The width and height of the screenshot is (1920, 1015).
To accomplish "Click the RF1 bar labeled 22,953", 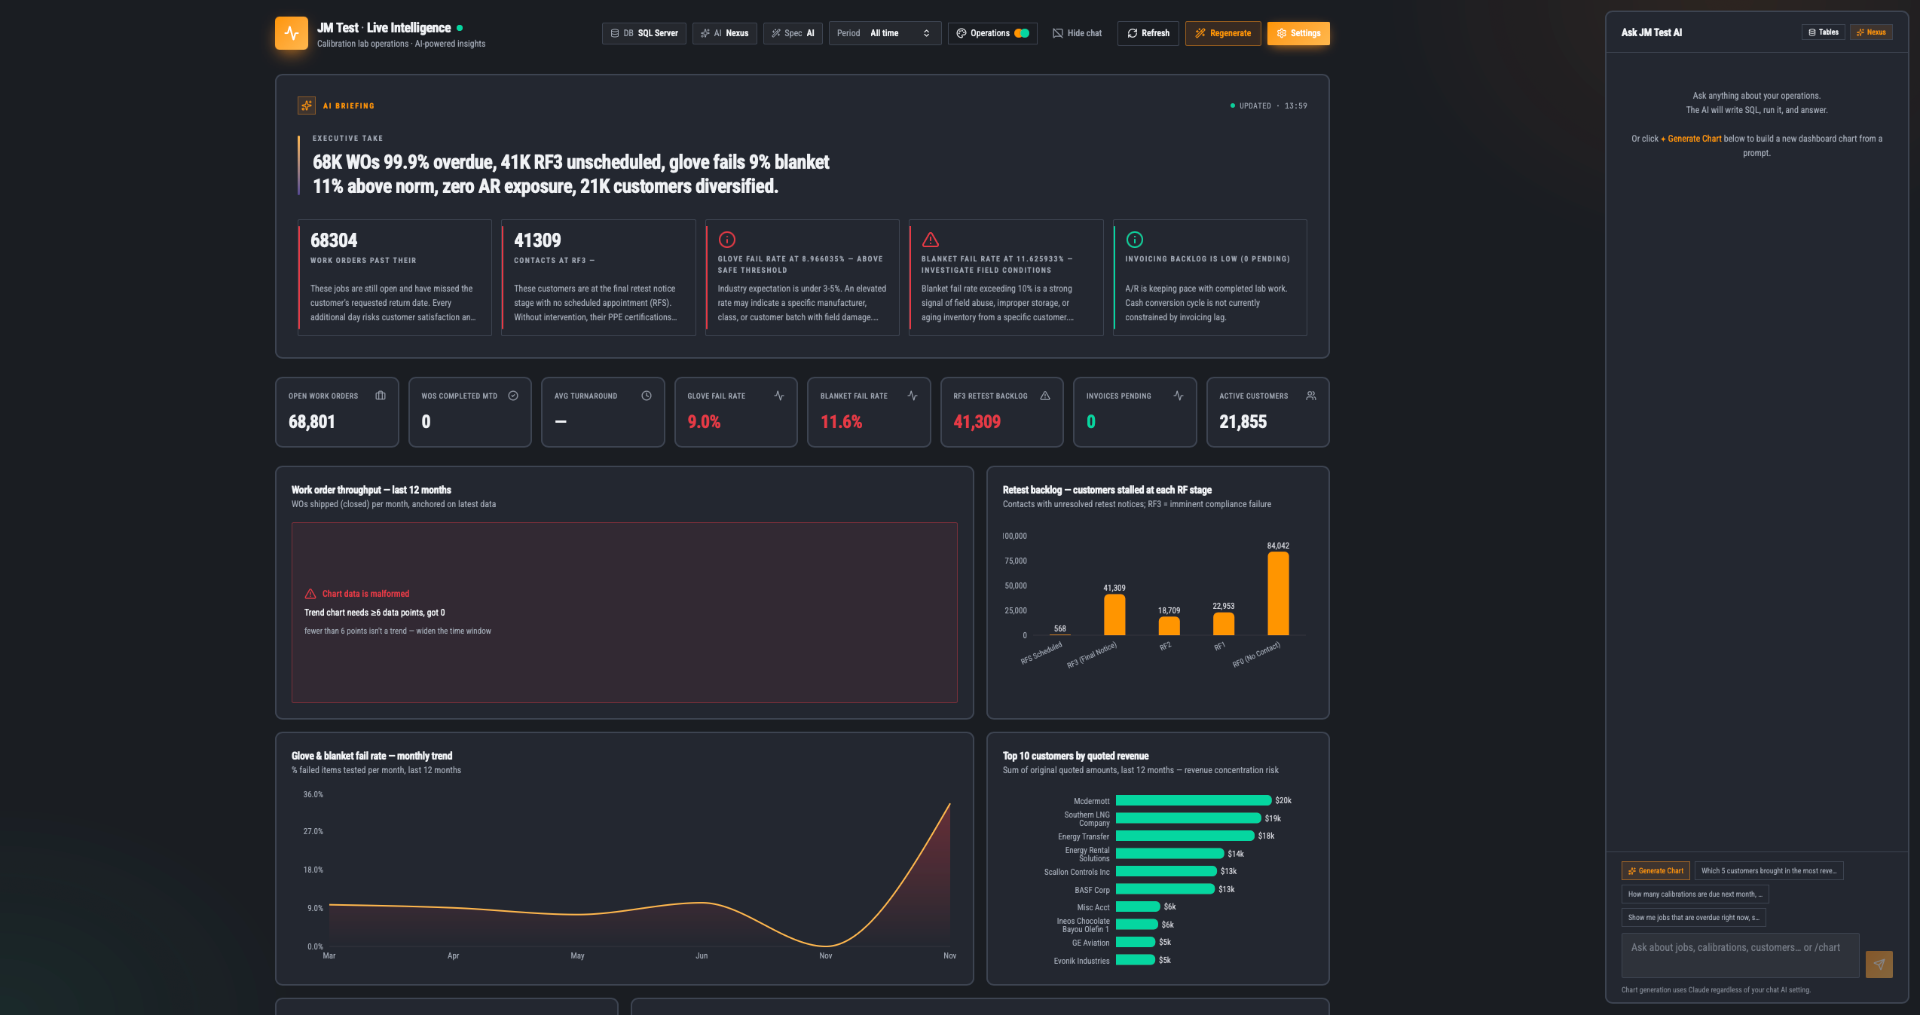I will pyautogui.click(x=1223, y=624).
